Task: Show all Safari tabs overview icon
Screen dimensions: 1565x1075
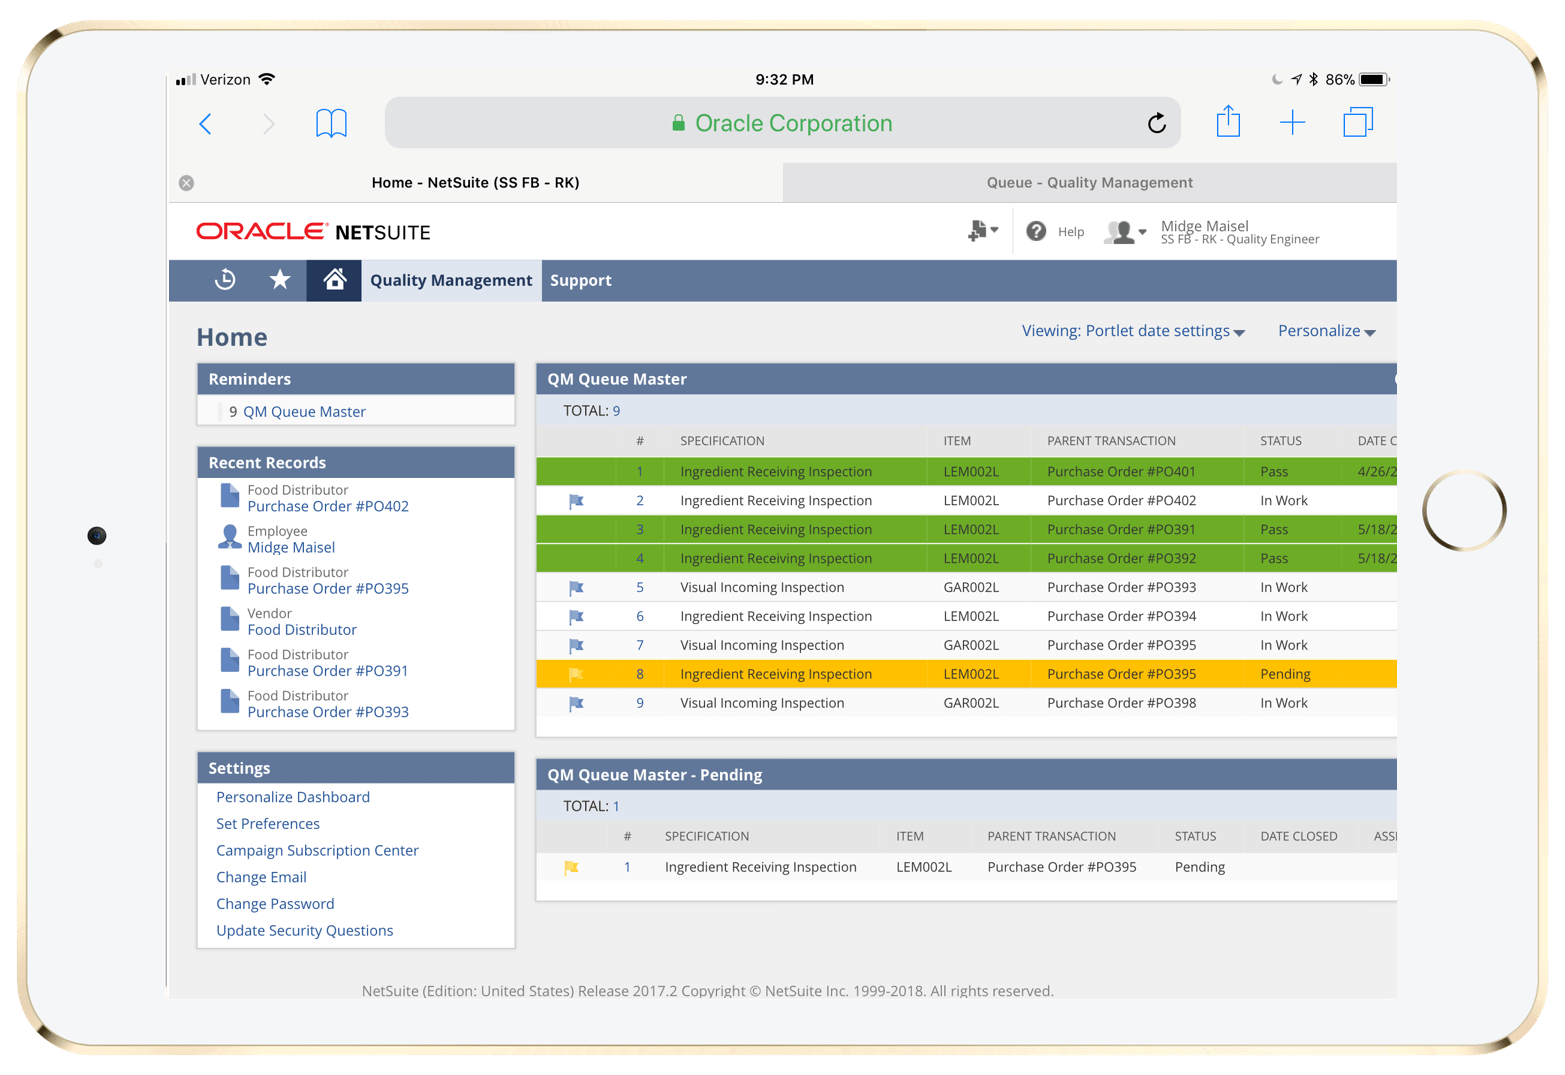Action: click(1357, 122)
